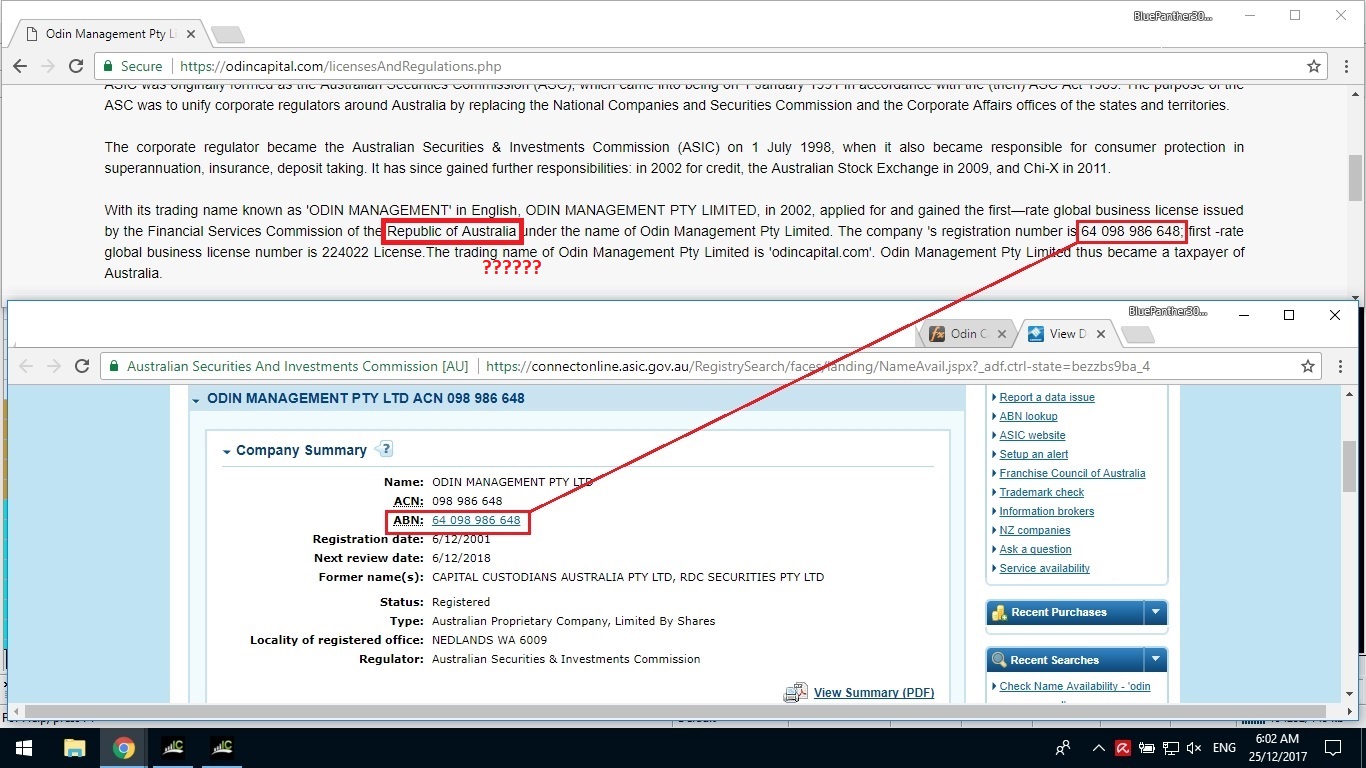Open the Information brokers link

pos(1047,511)
